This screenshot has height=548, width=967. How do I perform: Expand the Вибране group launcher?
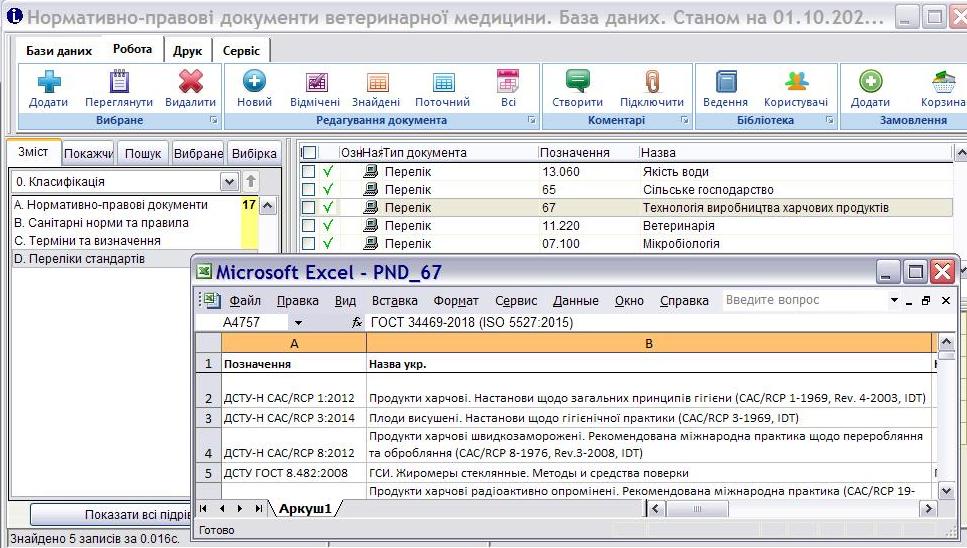coord(214,120)
